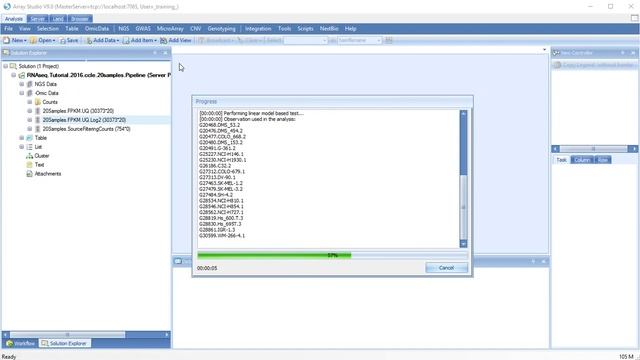640x360 pixels.
Task: Open the Selection menu
Action: pos(48,29)
